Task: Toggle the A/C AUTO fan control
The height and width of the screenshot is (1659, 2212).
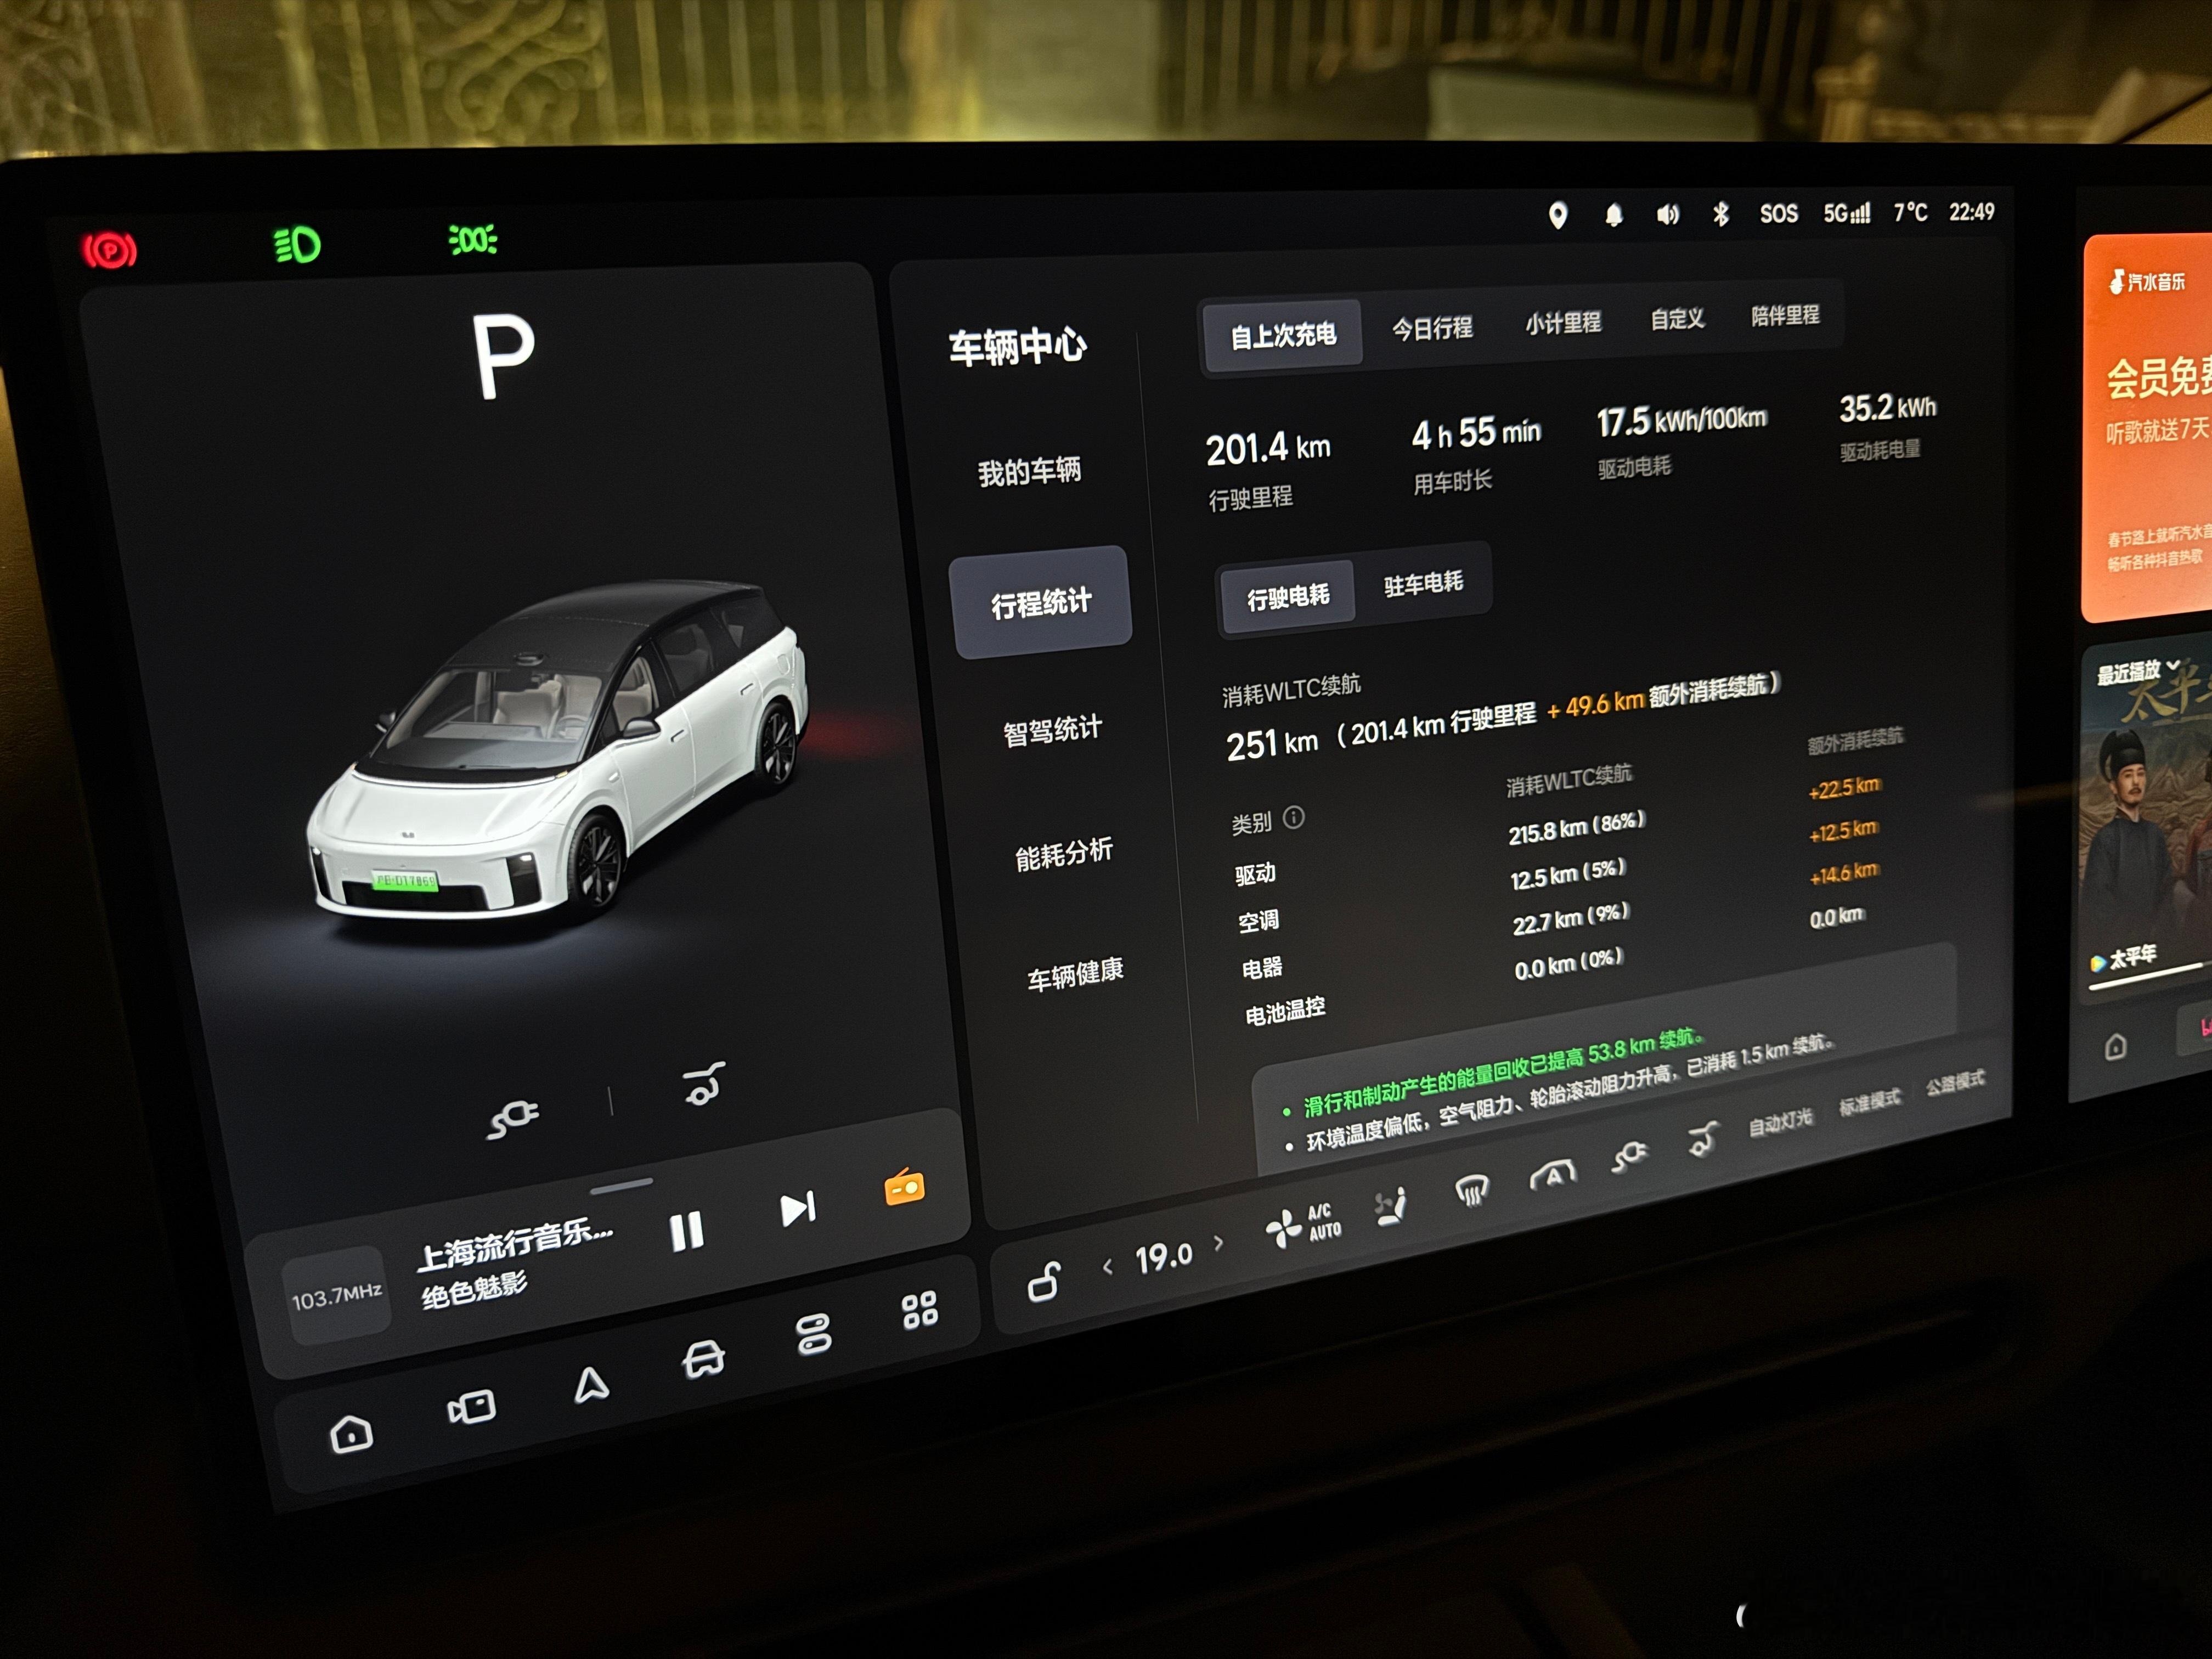Action: point(1304,1226)
